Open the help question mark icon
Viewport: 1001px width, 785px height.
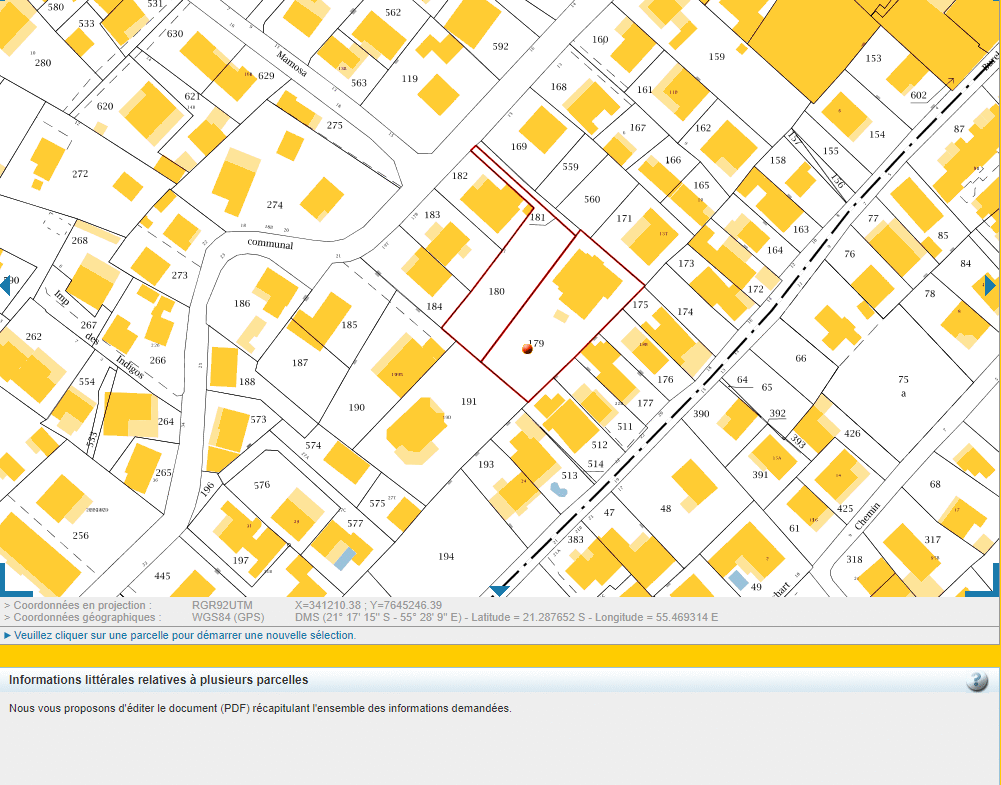point(977,681)
